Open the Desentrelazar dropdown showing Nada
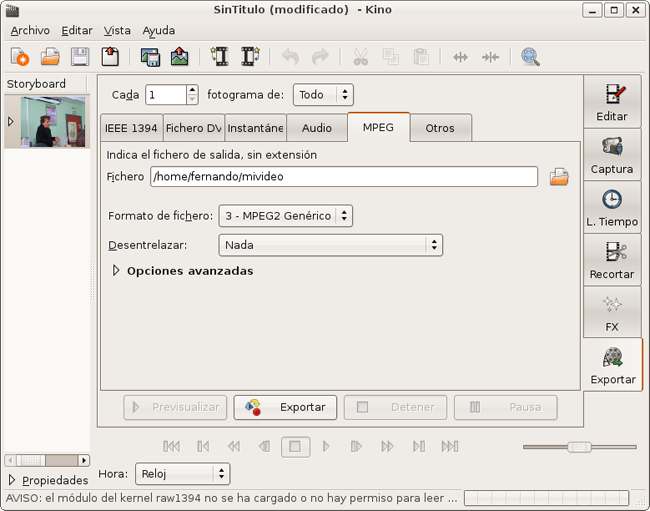650x511 pixels. click(330, 244)
